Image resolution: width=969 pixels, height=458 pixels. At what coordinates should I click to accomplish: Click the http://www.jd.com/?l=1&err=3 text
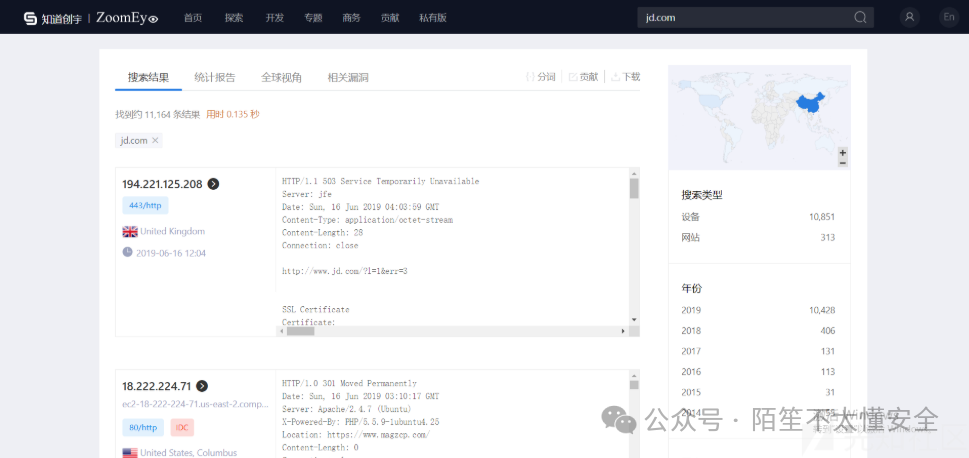tap(345, 271)
